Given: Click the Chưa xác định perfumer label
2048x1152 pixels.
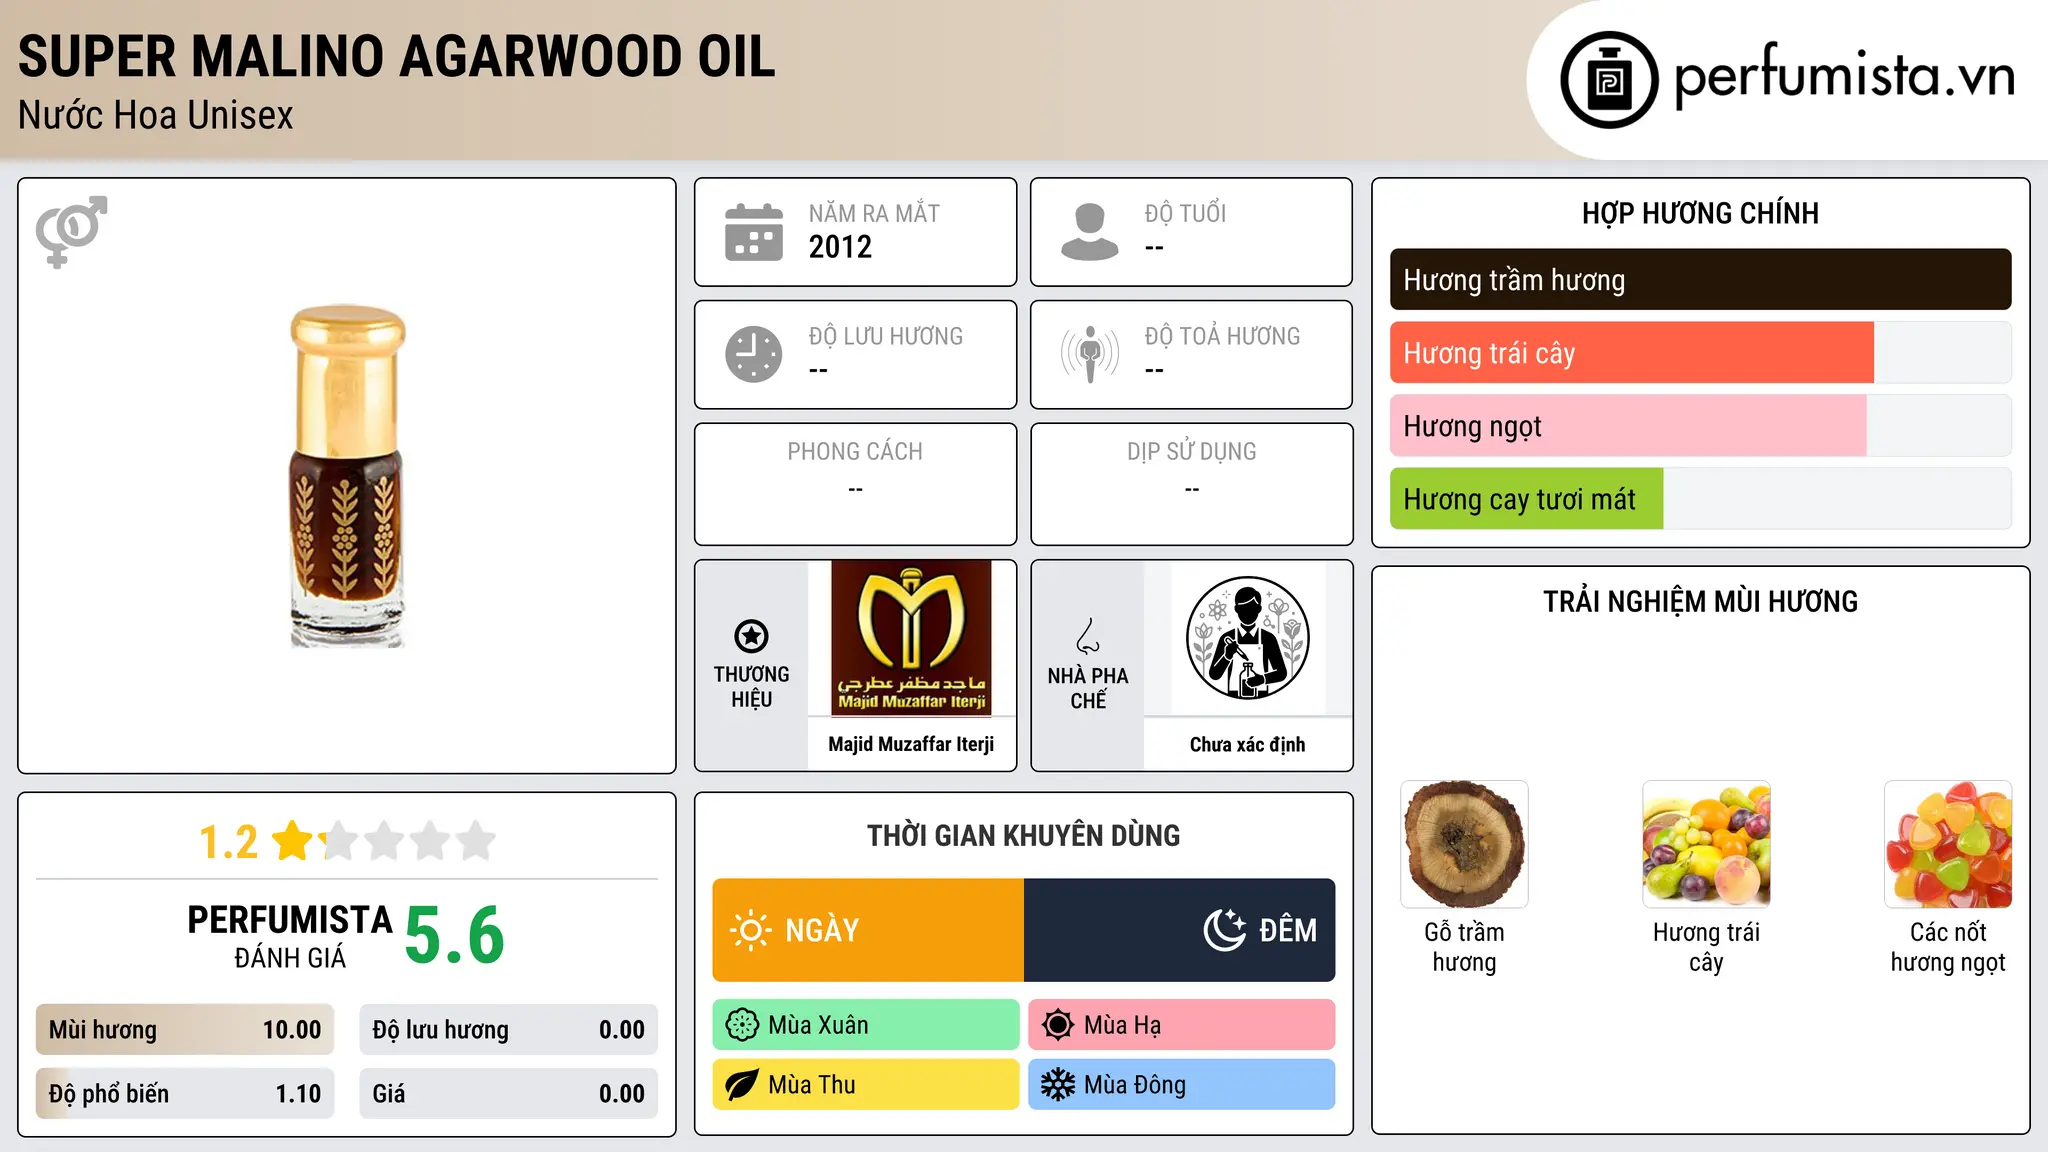Looking at the screenshot, I should [x=1247, y=744].
